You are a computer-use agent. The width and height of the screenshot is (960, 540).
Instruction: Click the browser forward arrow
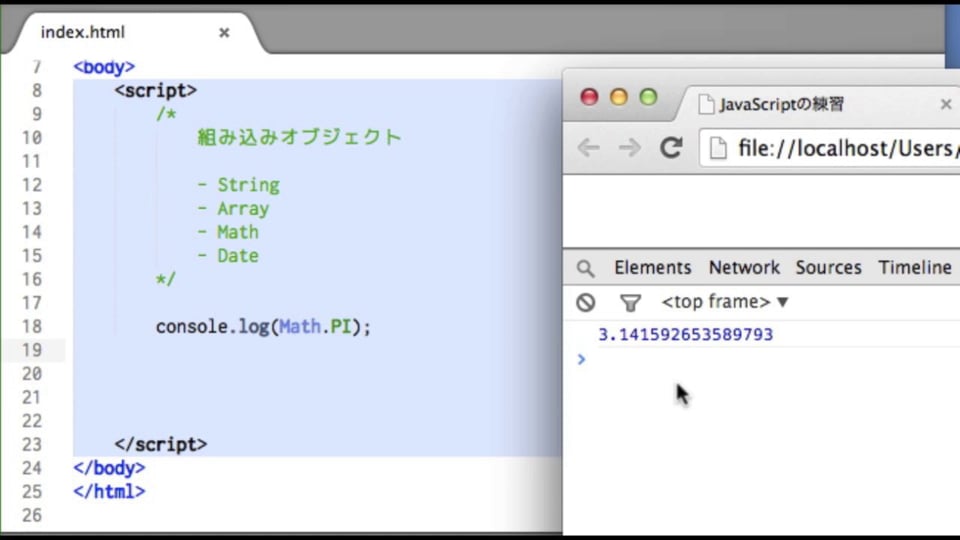(x=629, y=148)
